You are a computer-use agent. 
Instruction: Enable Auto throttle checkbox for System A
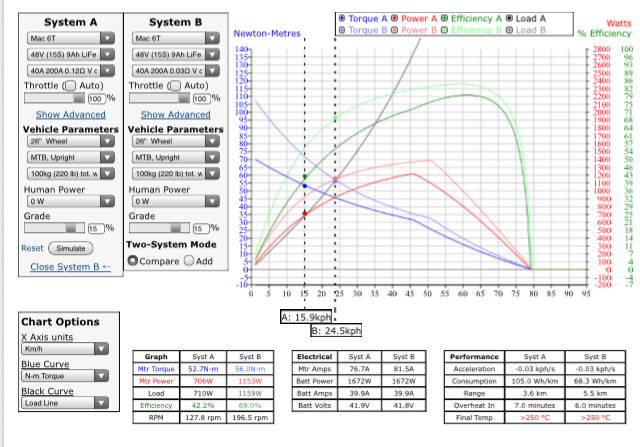[x=68, y=86]
